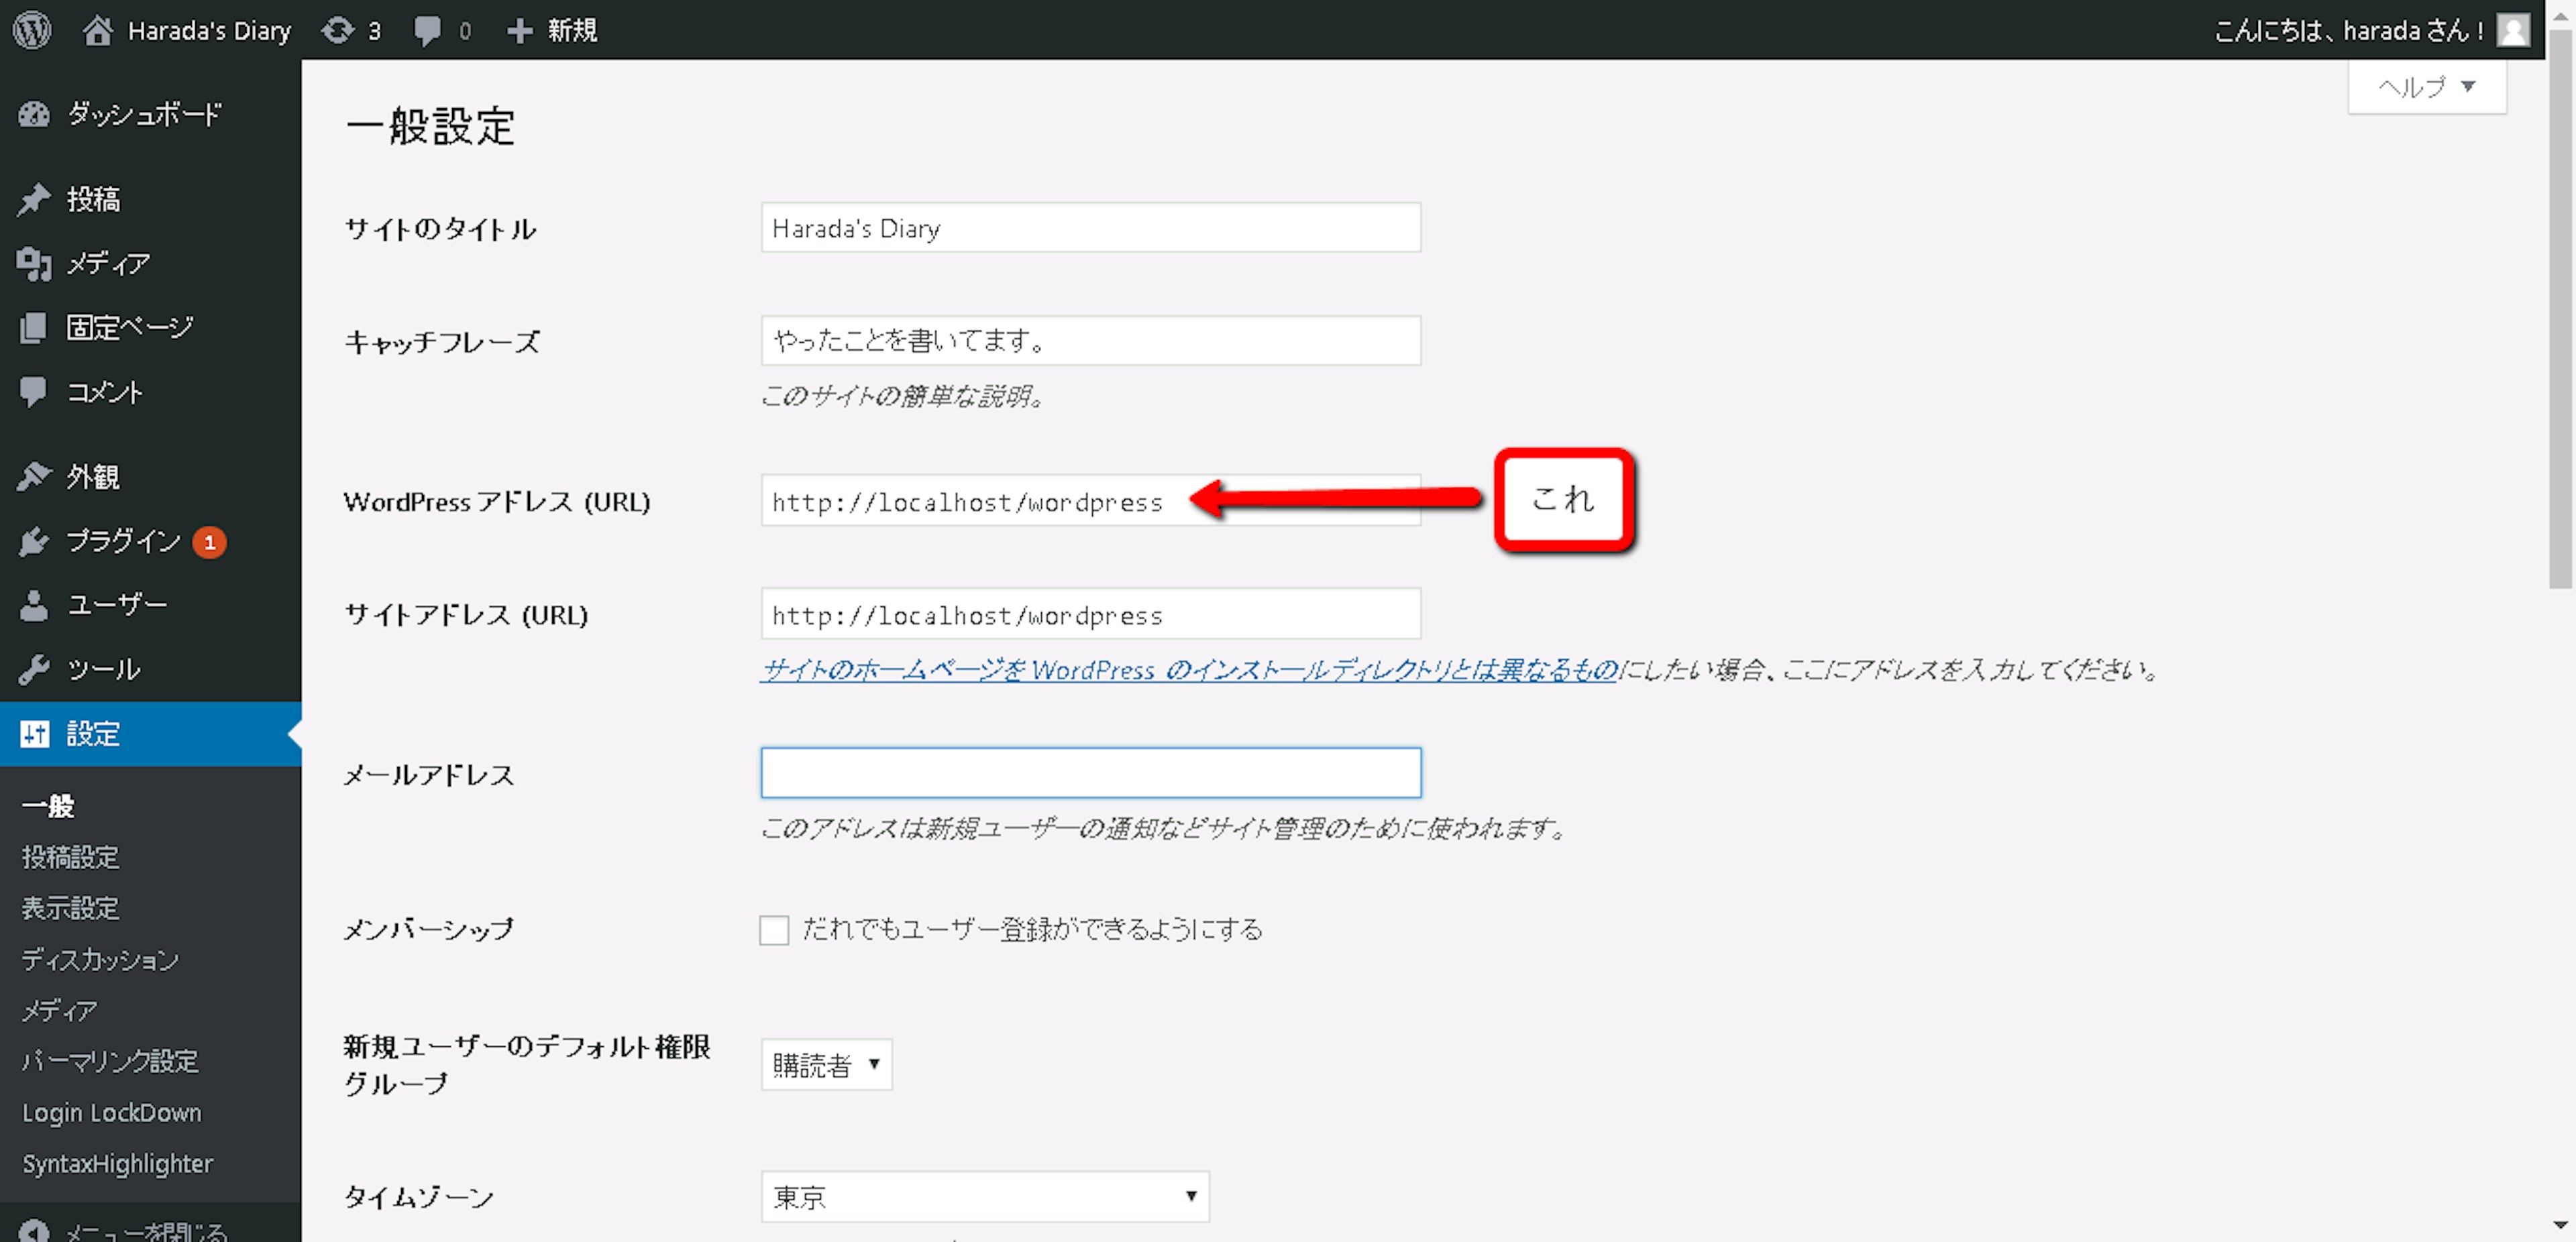Image resolution: width=2576 pixels, height=1242 pixels.
Task: Click the サイトのタイトル text field
Action: point(1090,228)
